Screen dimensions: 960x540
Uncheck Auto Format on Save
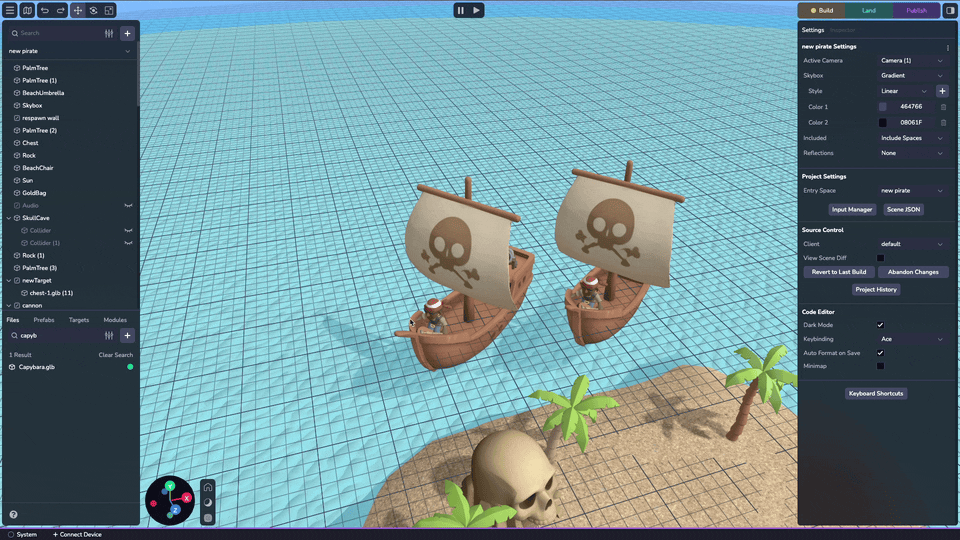[x=880, y=353]
